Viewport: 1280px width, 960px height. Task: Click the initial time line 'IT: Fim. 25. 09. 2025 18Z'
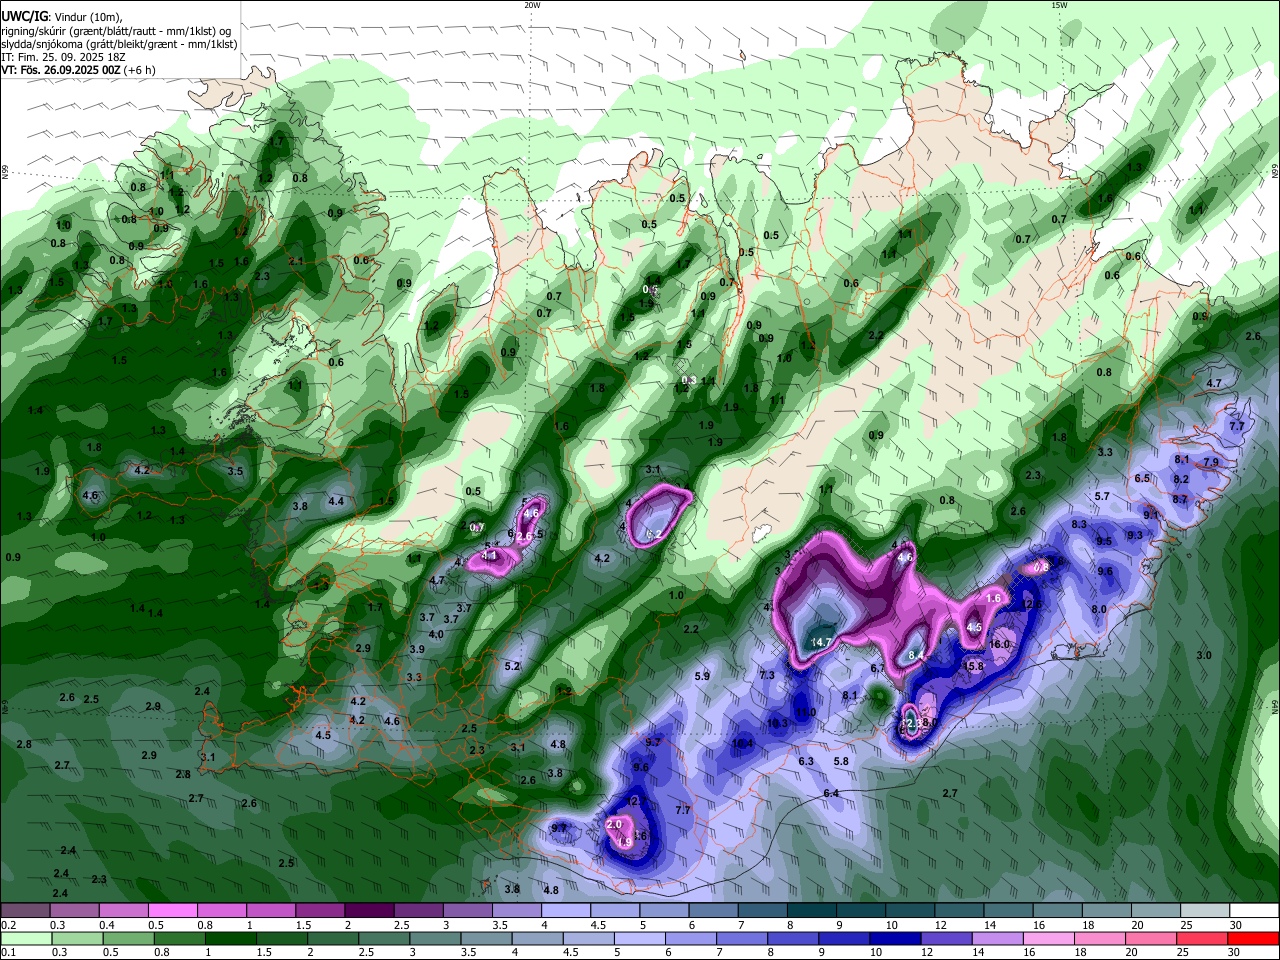click(x=63, y=57)
